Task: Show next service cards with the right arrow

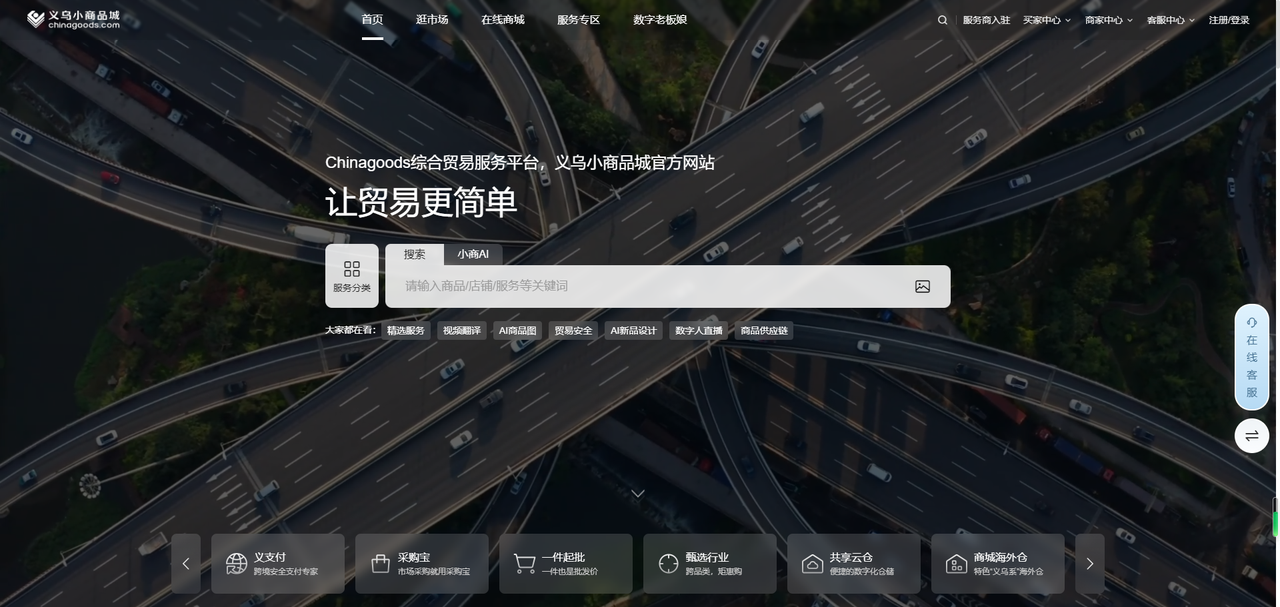Action: tap(1090, 564)
